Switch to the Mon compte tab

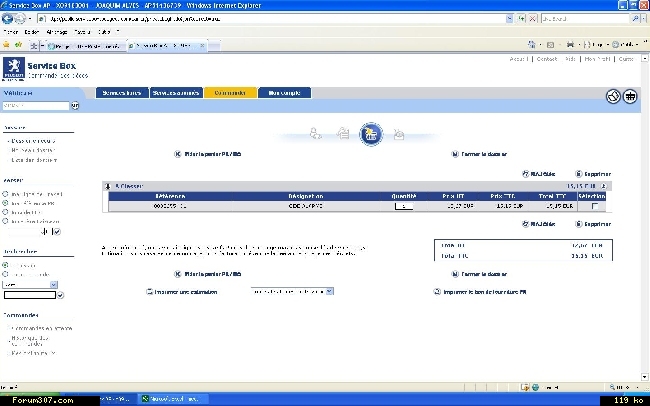(x=284, y=93)
